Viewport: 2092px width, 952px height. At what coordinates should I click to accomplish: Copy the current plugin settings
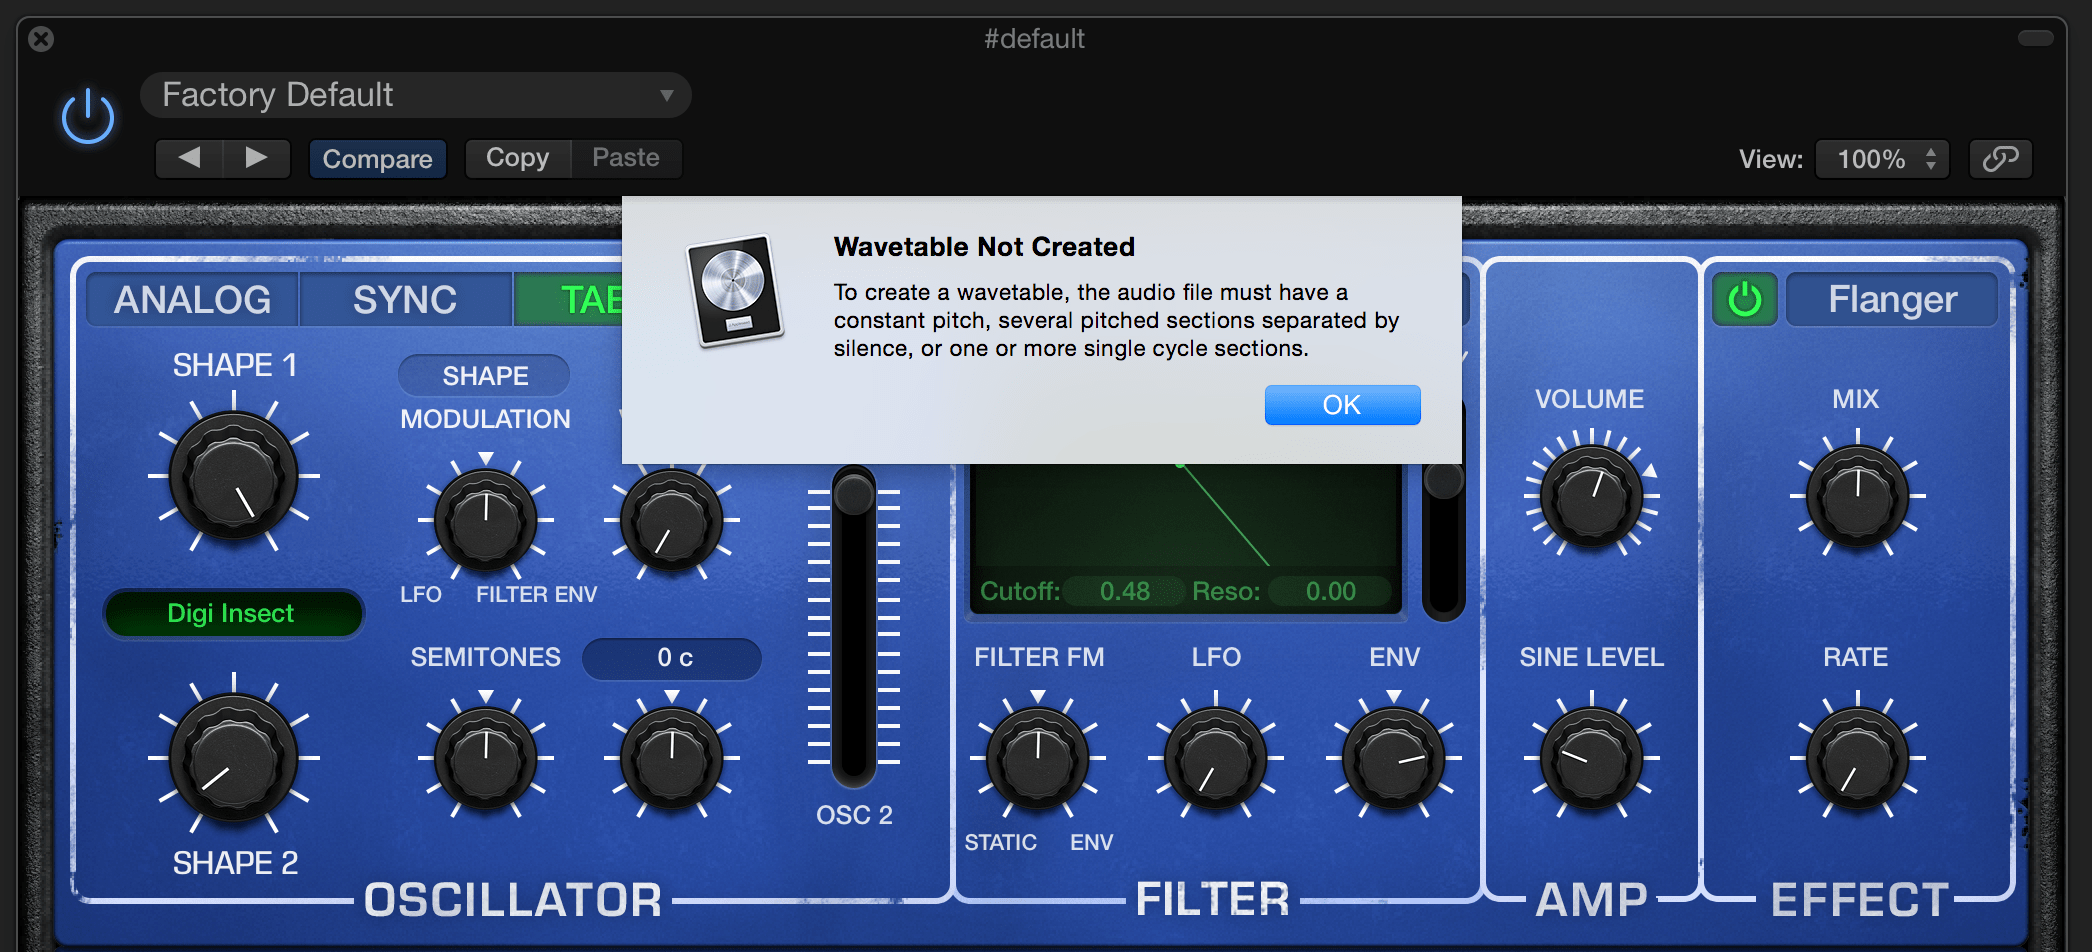click(x=517, y=157)
